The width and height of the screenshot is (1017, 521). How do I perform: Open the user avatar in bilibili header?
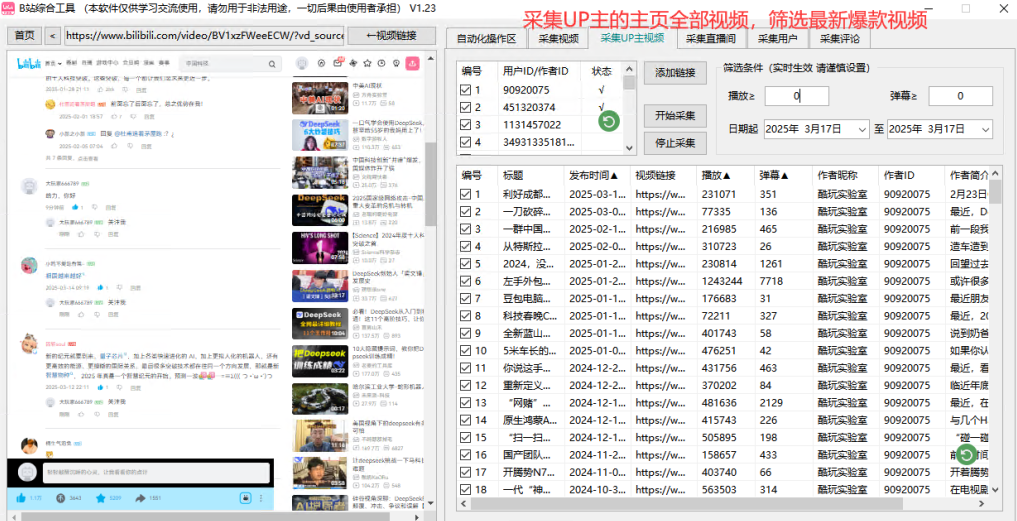pos(302,64)
